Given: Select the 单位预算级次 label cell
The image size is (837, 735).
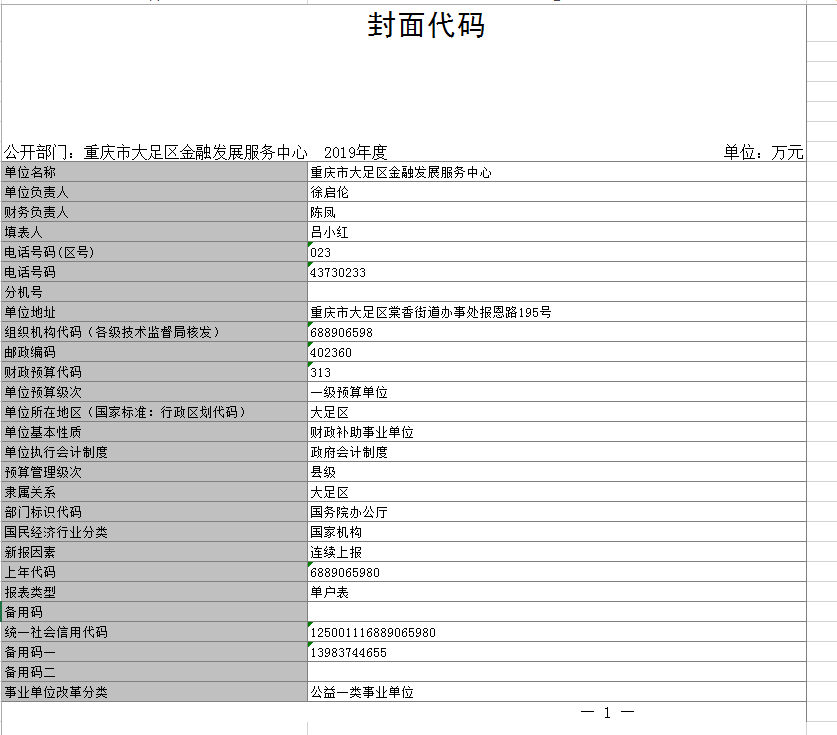Looking at the screenshot, I should pos(154,392).
